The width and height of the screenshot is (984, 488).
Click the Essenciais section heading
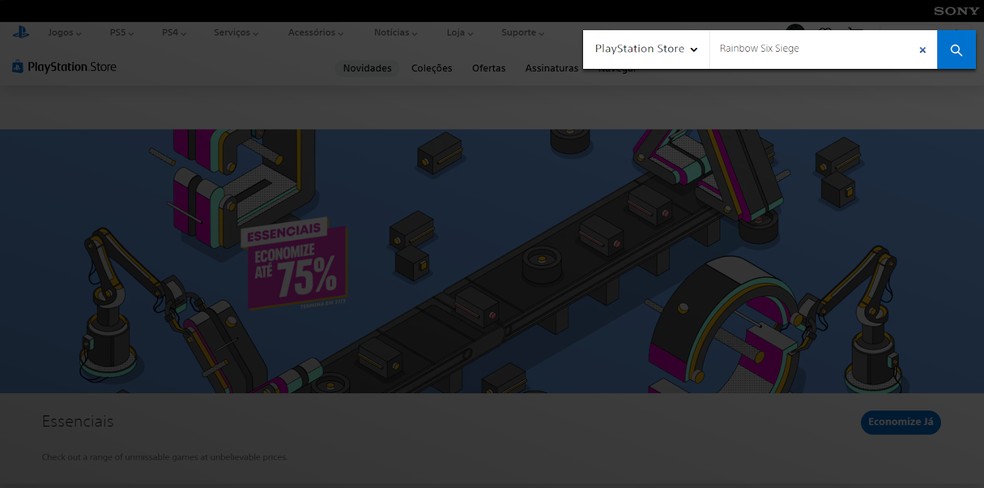point(78,422)
